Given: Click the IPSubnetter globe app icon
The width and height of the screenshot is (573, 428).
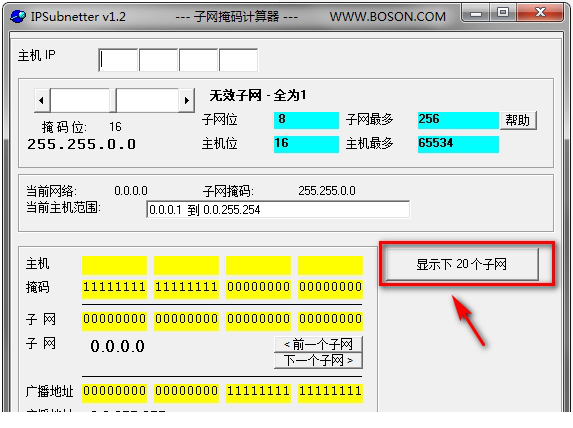Looking at the screenshot, I should (18, 16).
